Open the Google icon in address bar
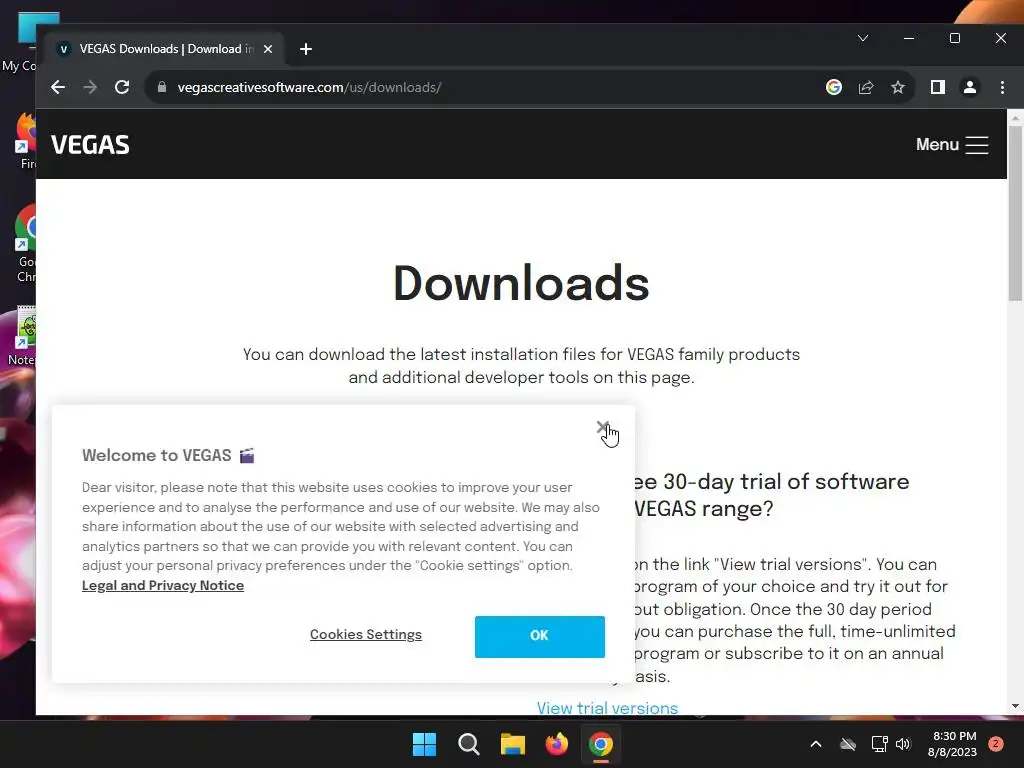This screenshot has width=1024, height=768. point(833,87)
